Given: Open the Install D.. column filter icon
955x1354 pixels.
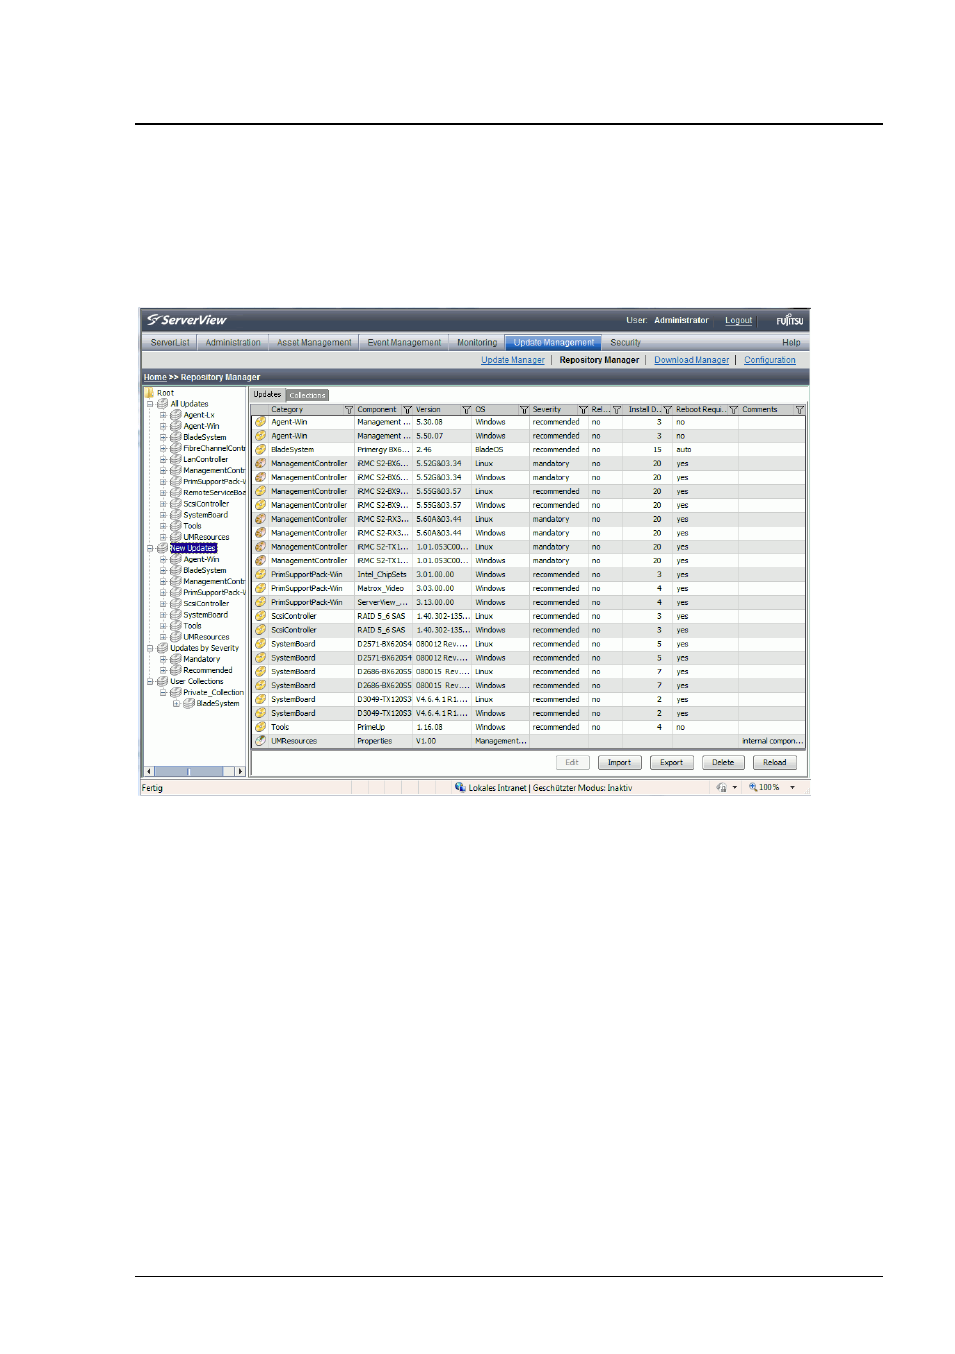Looking at the screenshot, I should point(667,410).
